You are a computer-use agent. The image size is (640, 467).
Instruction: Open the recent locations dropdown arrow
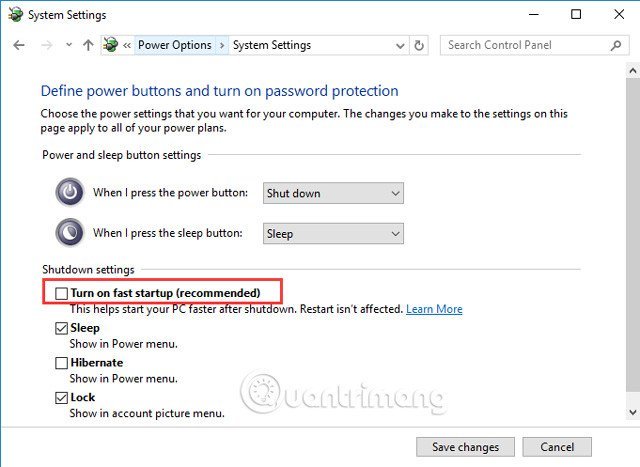pos(68,45)
